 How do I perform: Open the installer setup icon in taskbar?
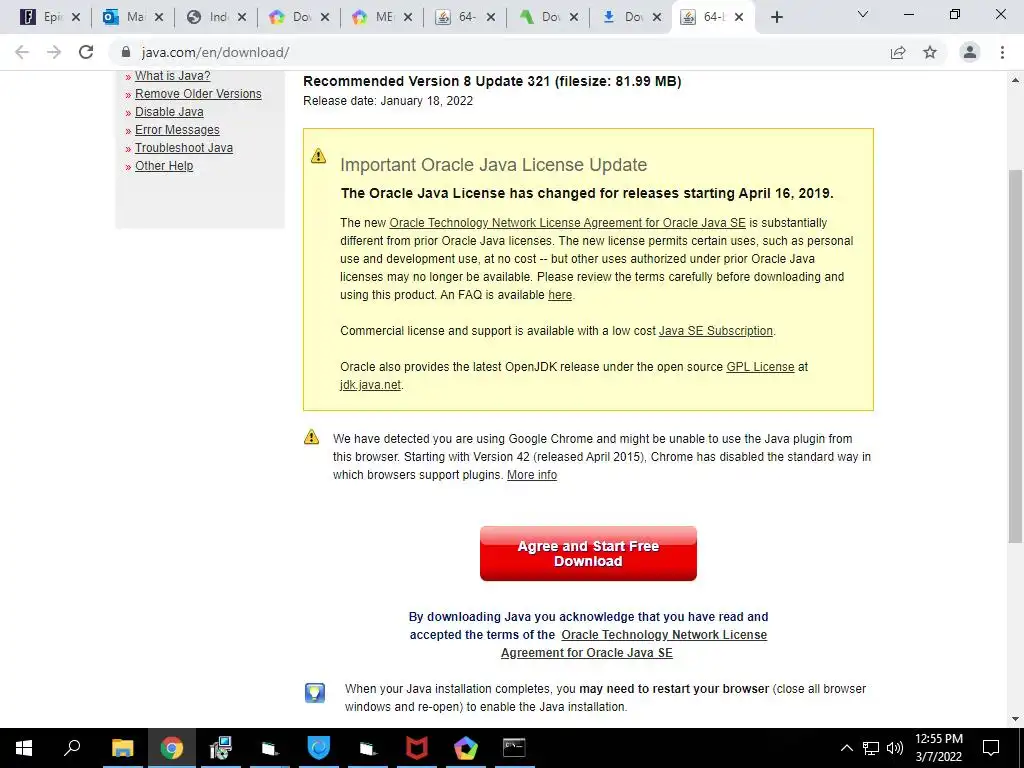click(221, 748)
